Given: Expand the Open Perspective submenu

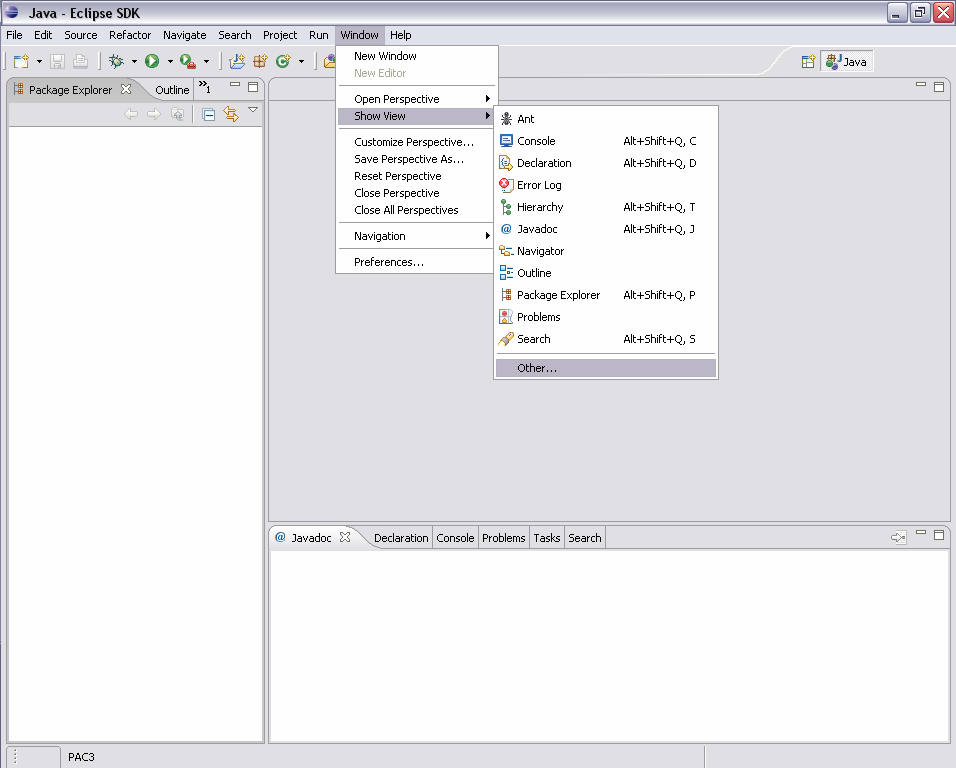Looking at the screenshot, I should 416,99.
